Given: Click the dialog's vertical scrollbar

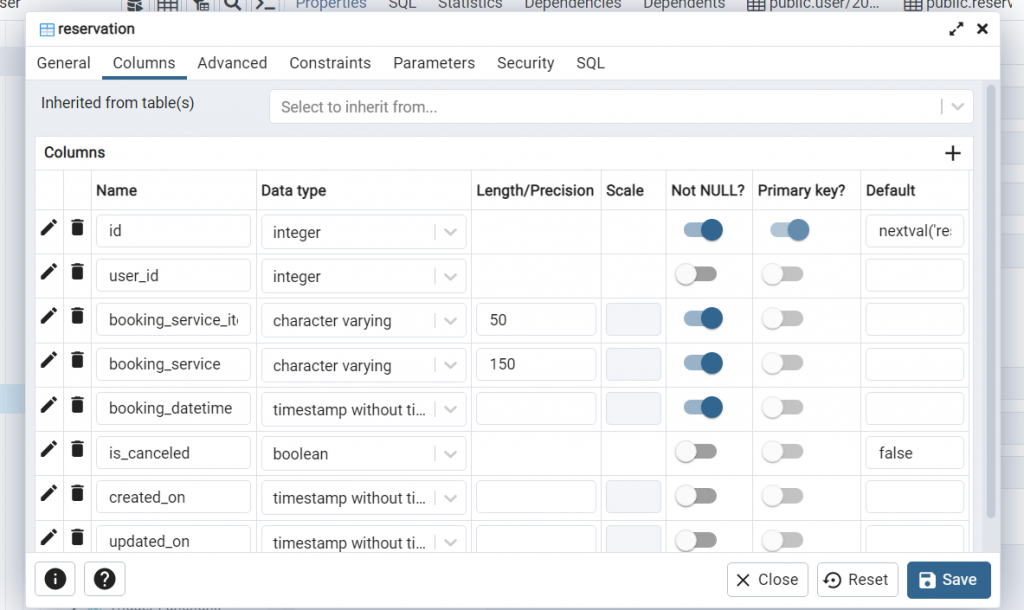Looking at the screenshot, I should pyautogui.click(x=991, y=300).
